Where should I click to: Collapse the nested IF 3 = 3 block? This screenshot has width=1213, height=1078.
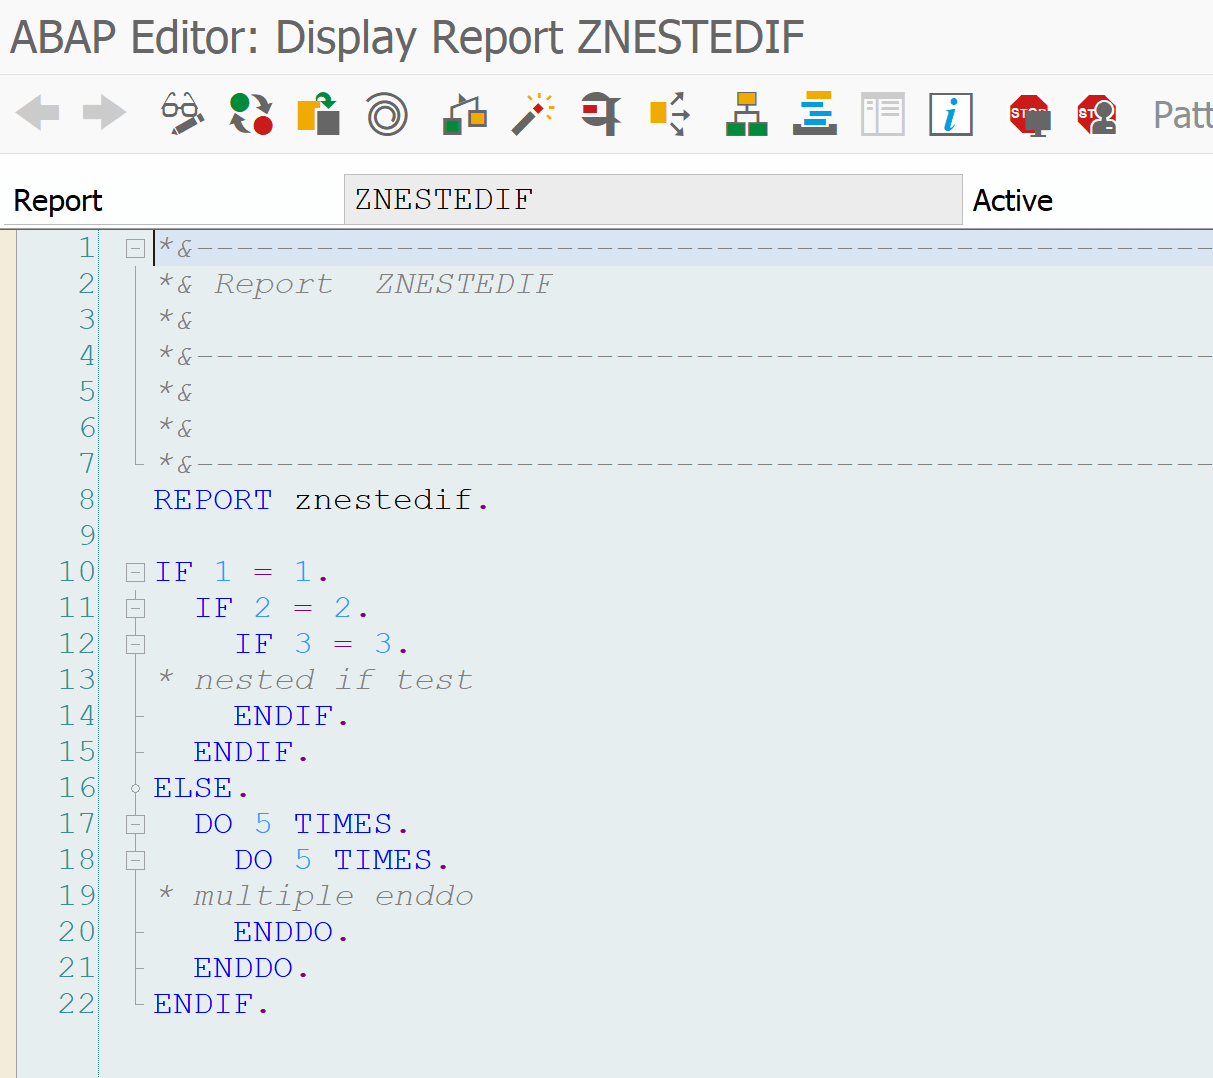pos(135,643)
